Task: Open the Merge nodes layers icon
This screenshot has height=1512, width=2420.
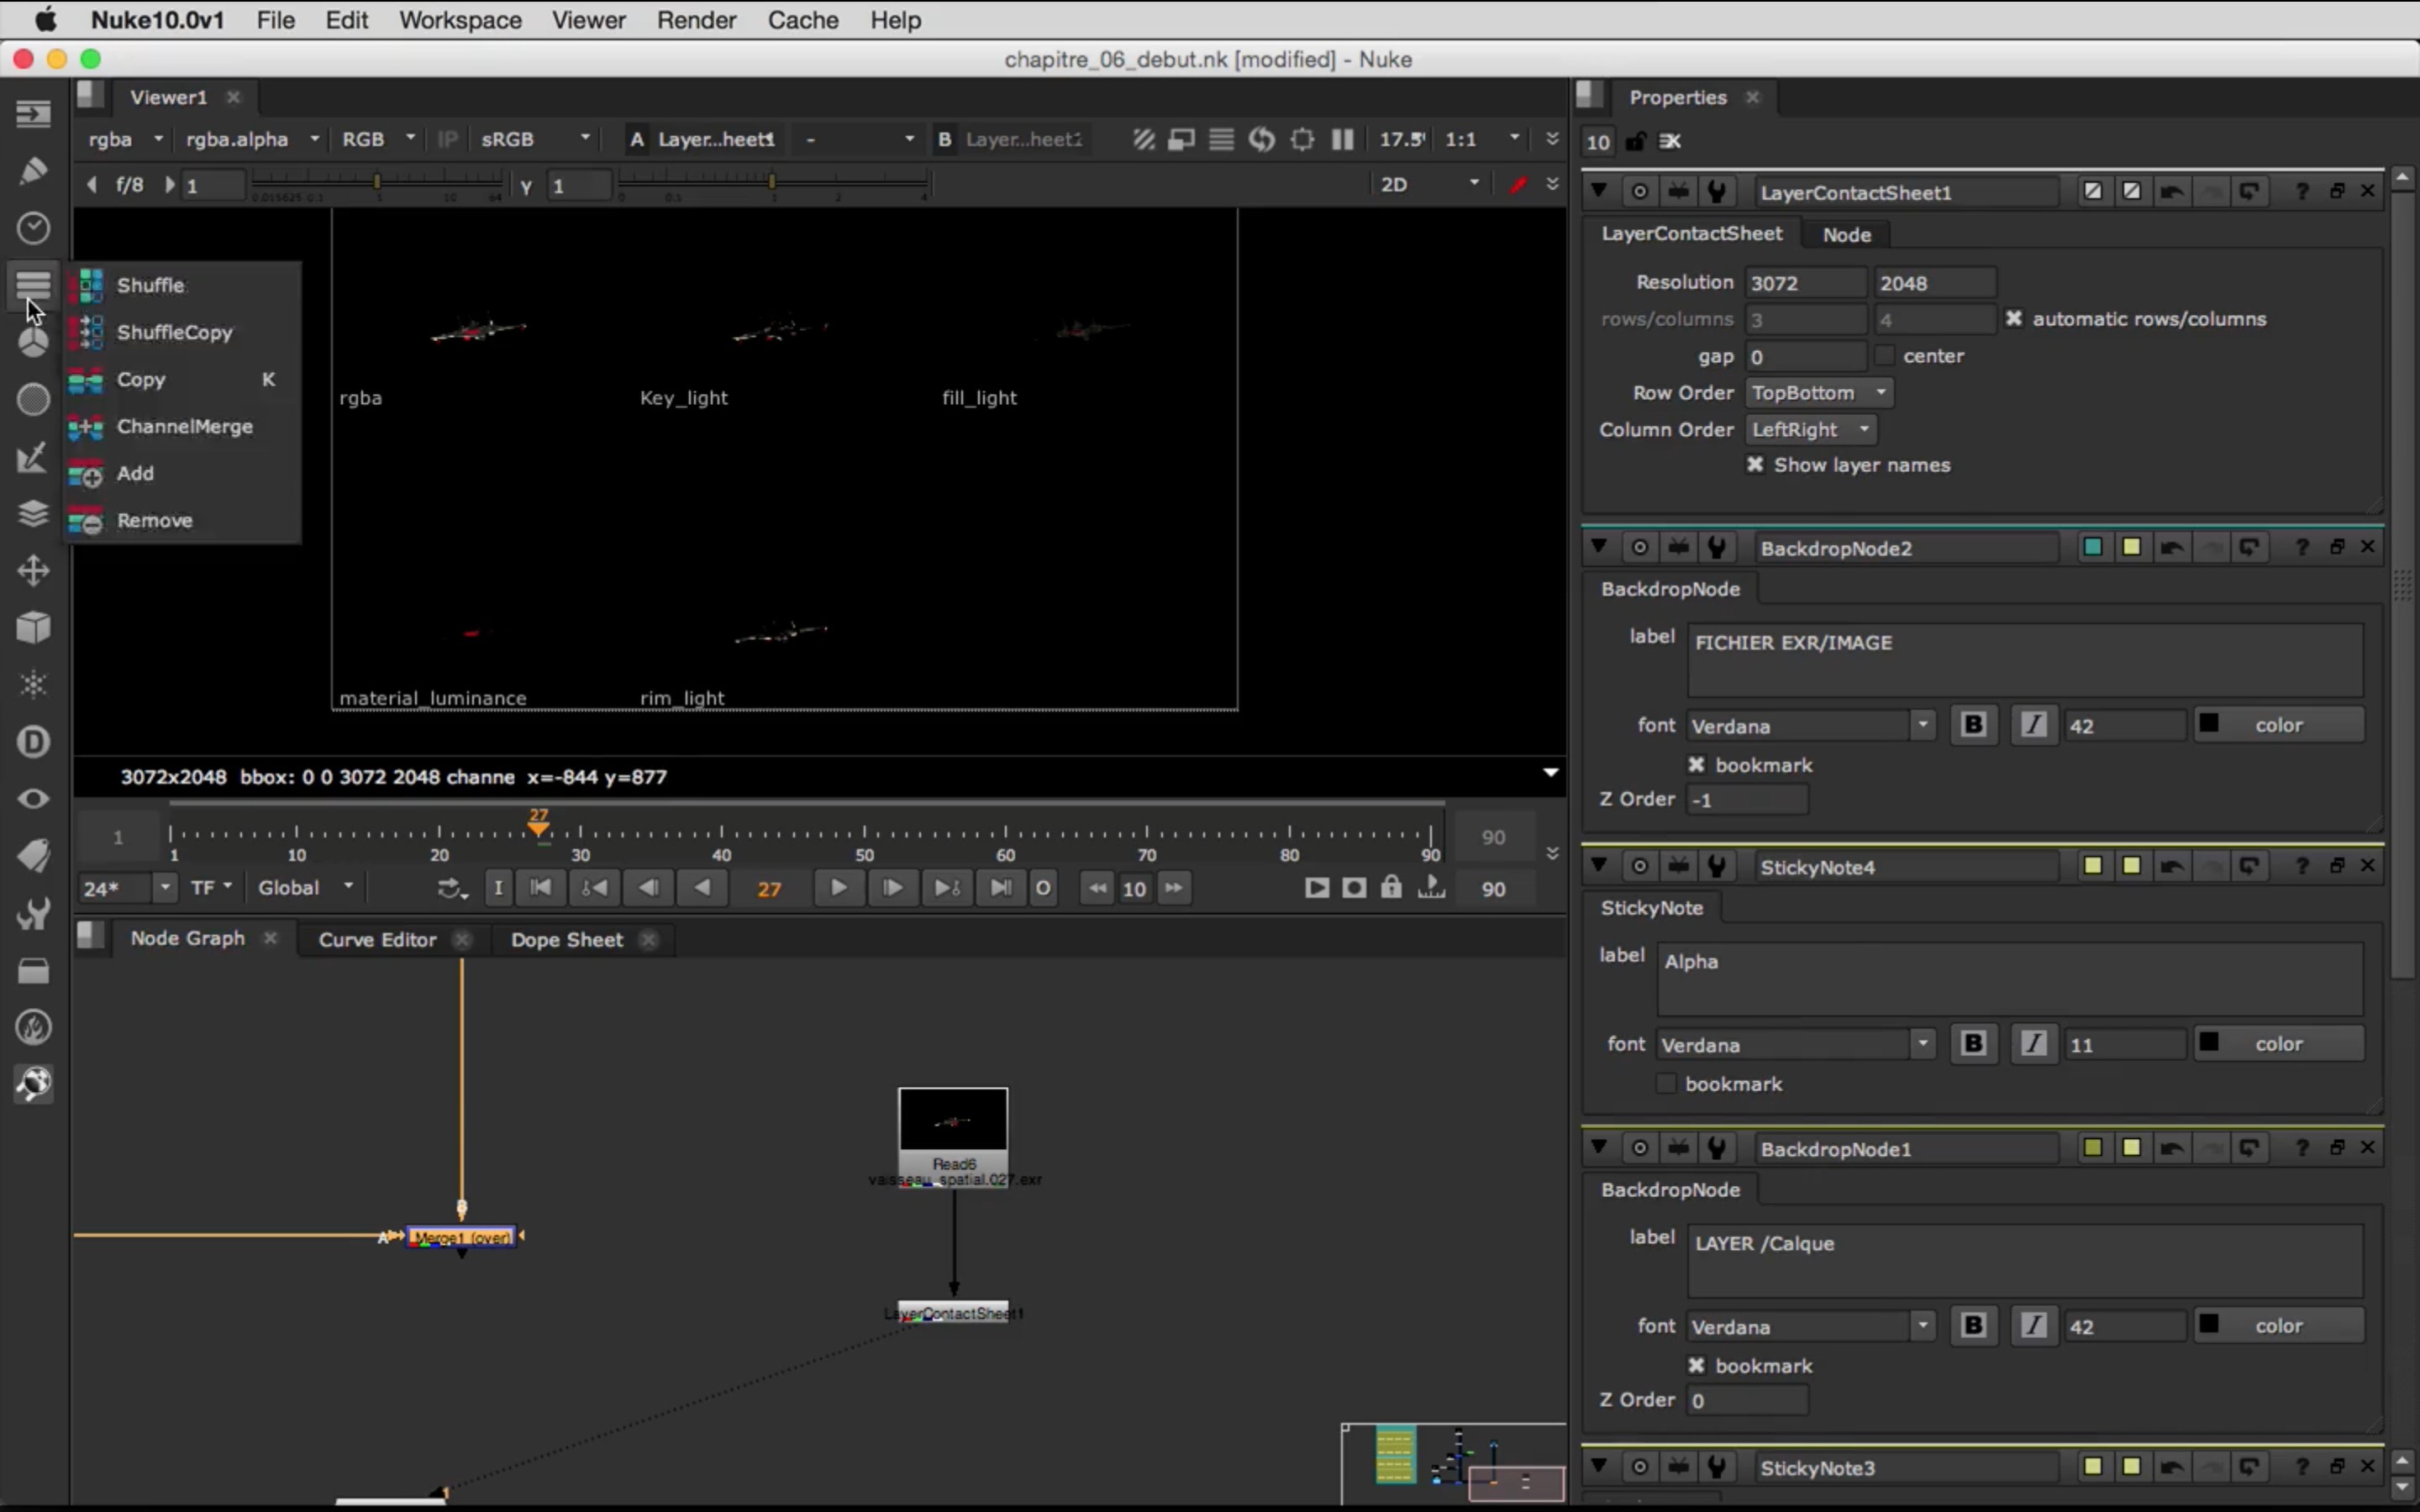Action: 33,514
